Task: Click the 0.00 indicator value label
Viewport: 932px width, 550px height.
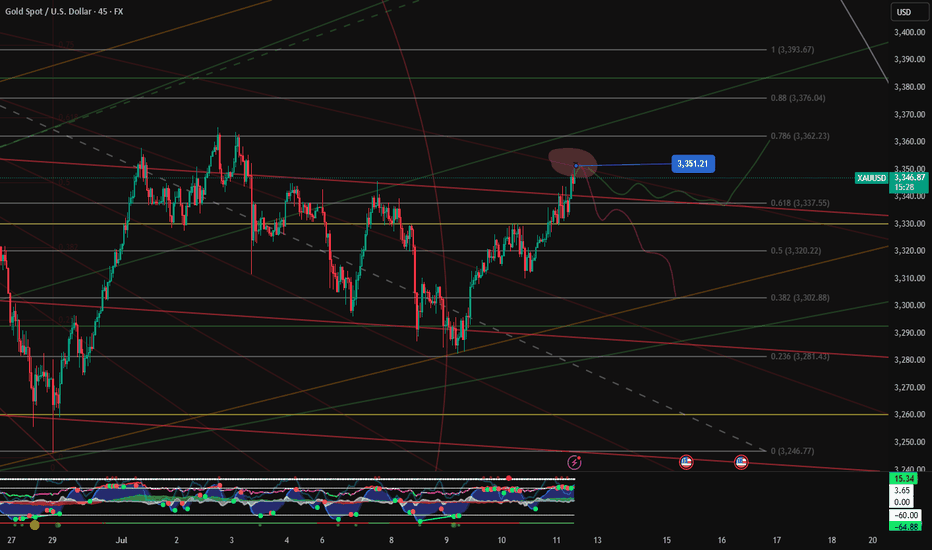Action: coord(903,502)
